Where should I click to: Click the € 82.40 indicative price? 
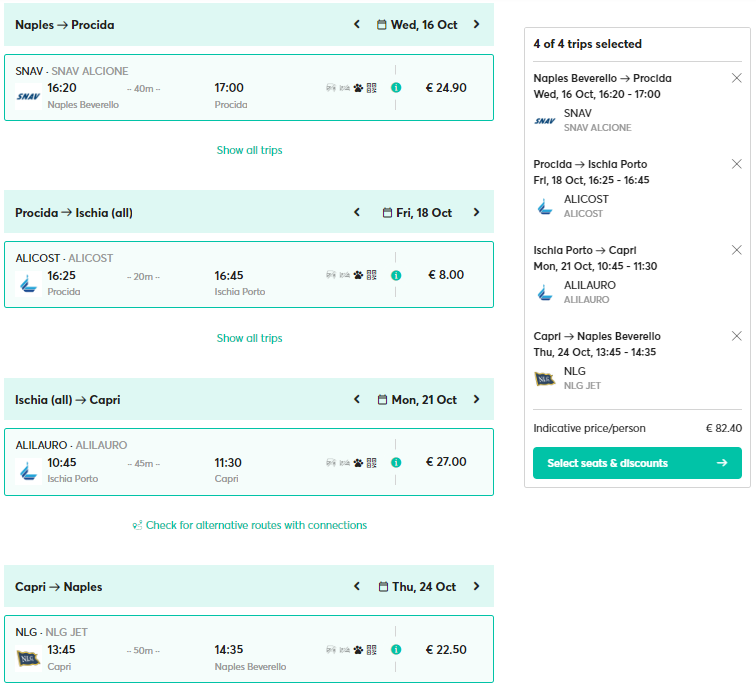724,428
